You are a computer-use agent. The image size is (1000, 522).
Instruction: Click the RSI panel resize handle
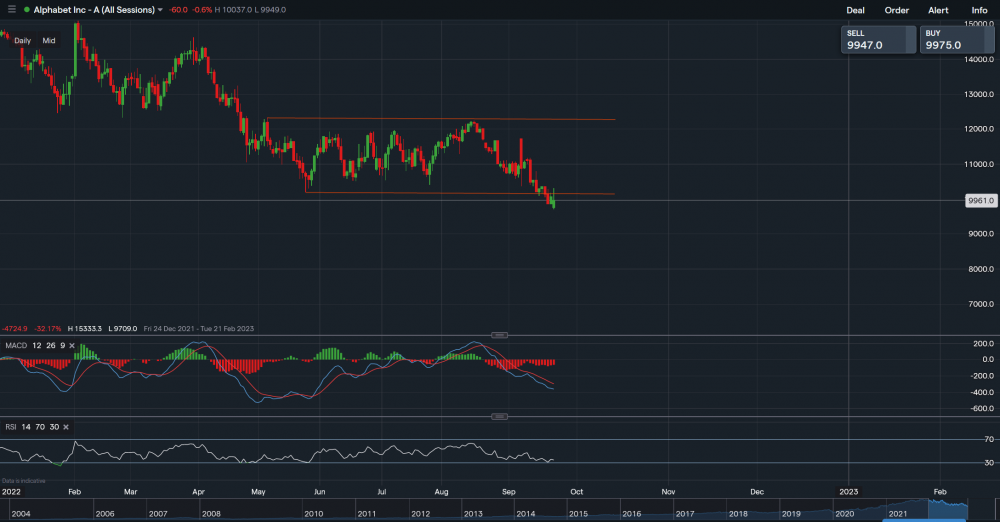(x=499, y=416)
